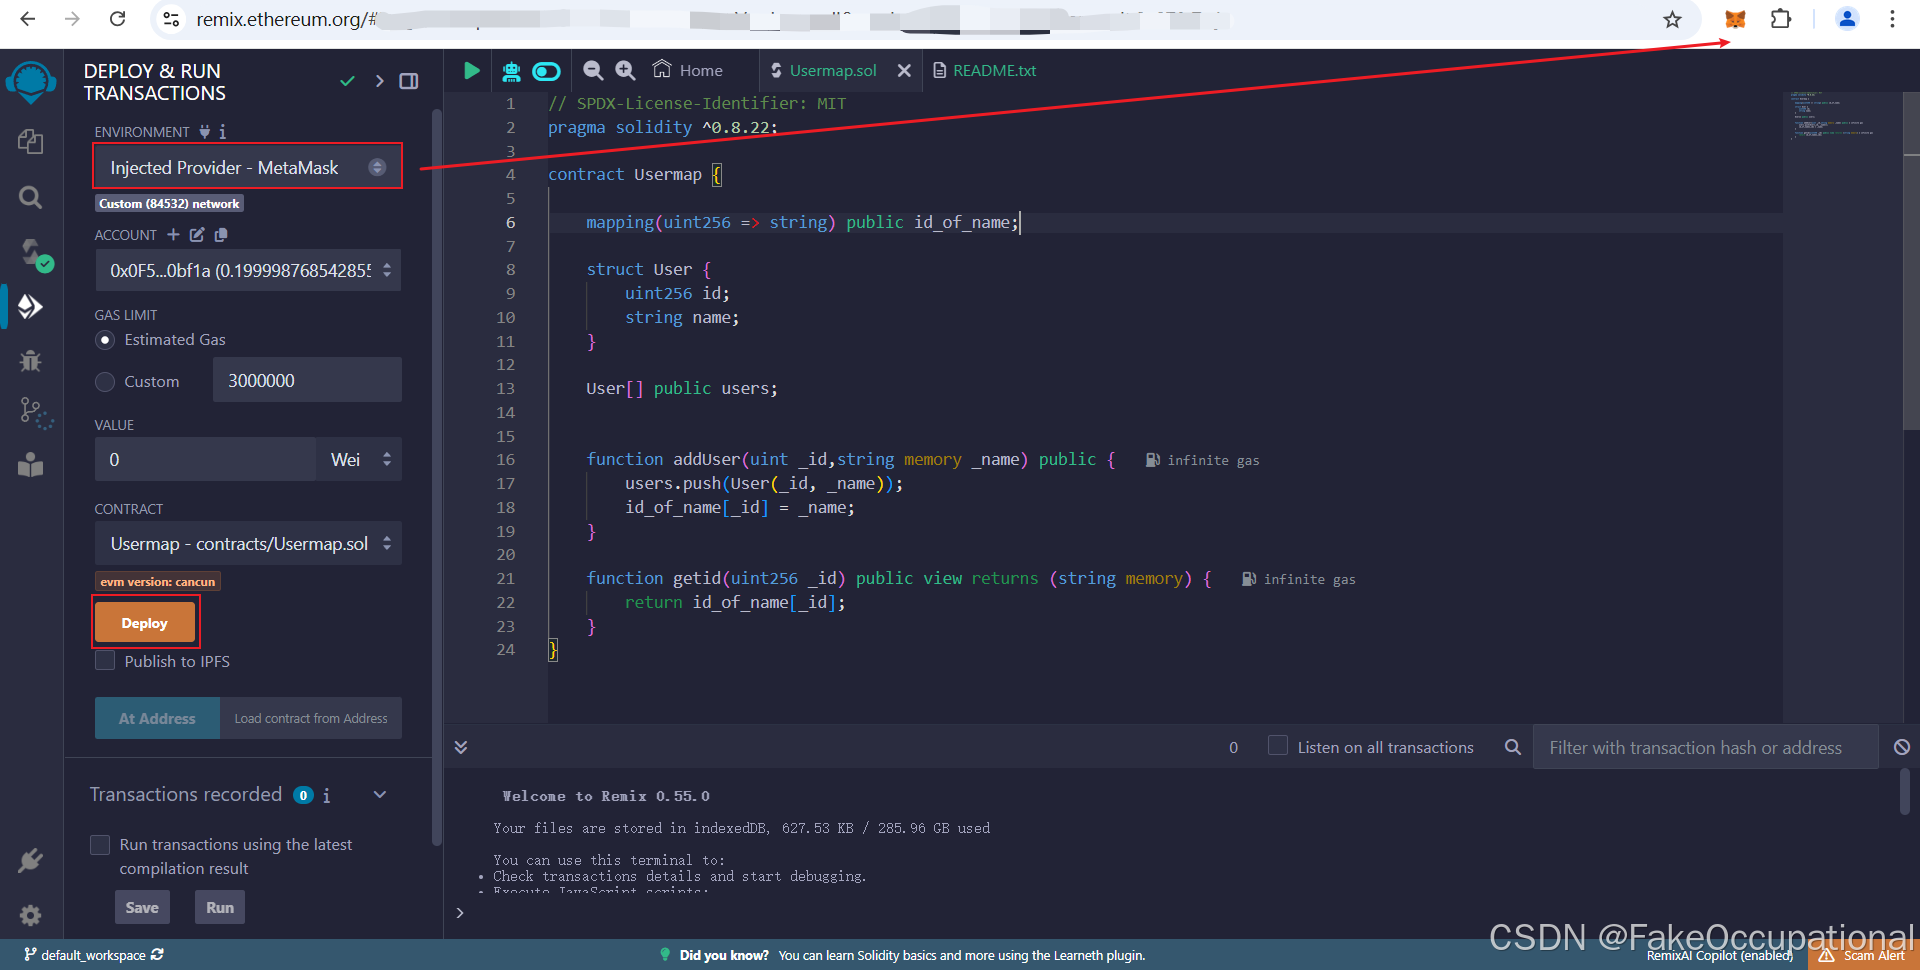Check Listen on all transactions
Viewport: 1920px width, 970px height.
pyautogui.click(x=1277, y=746)
